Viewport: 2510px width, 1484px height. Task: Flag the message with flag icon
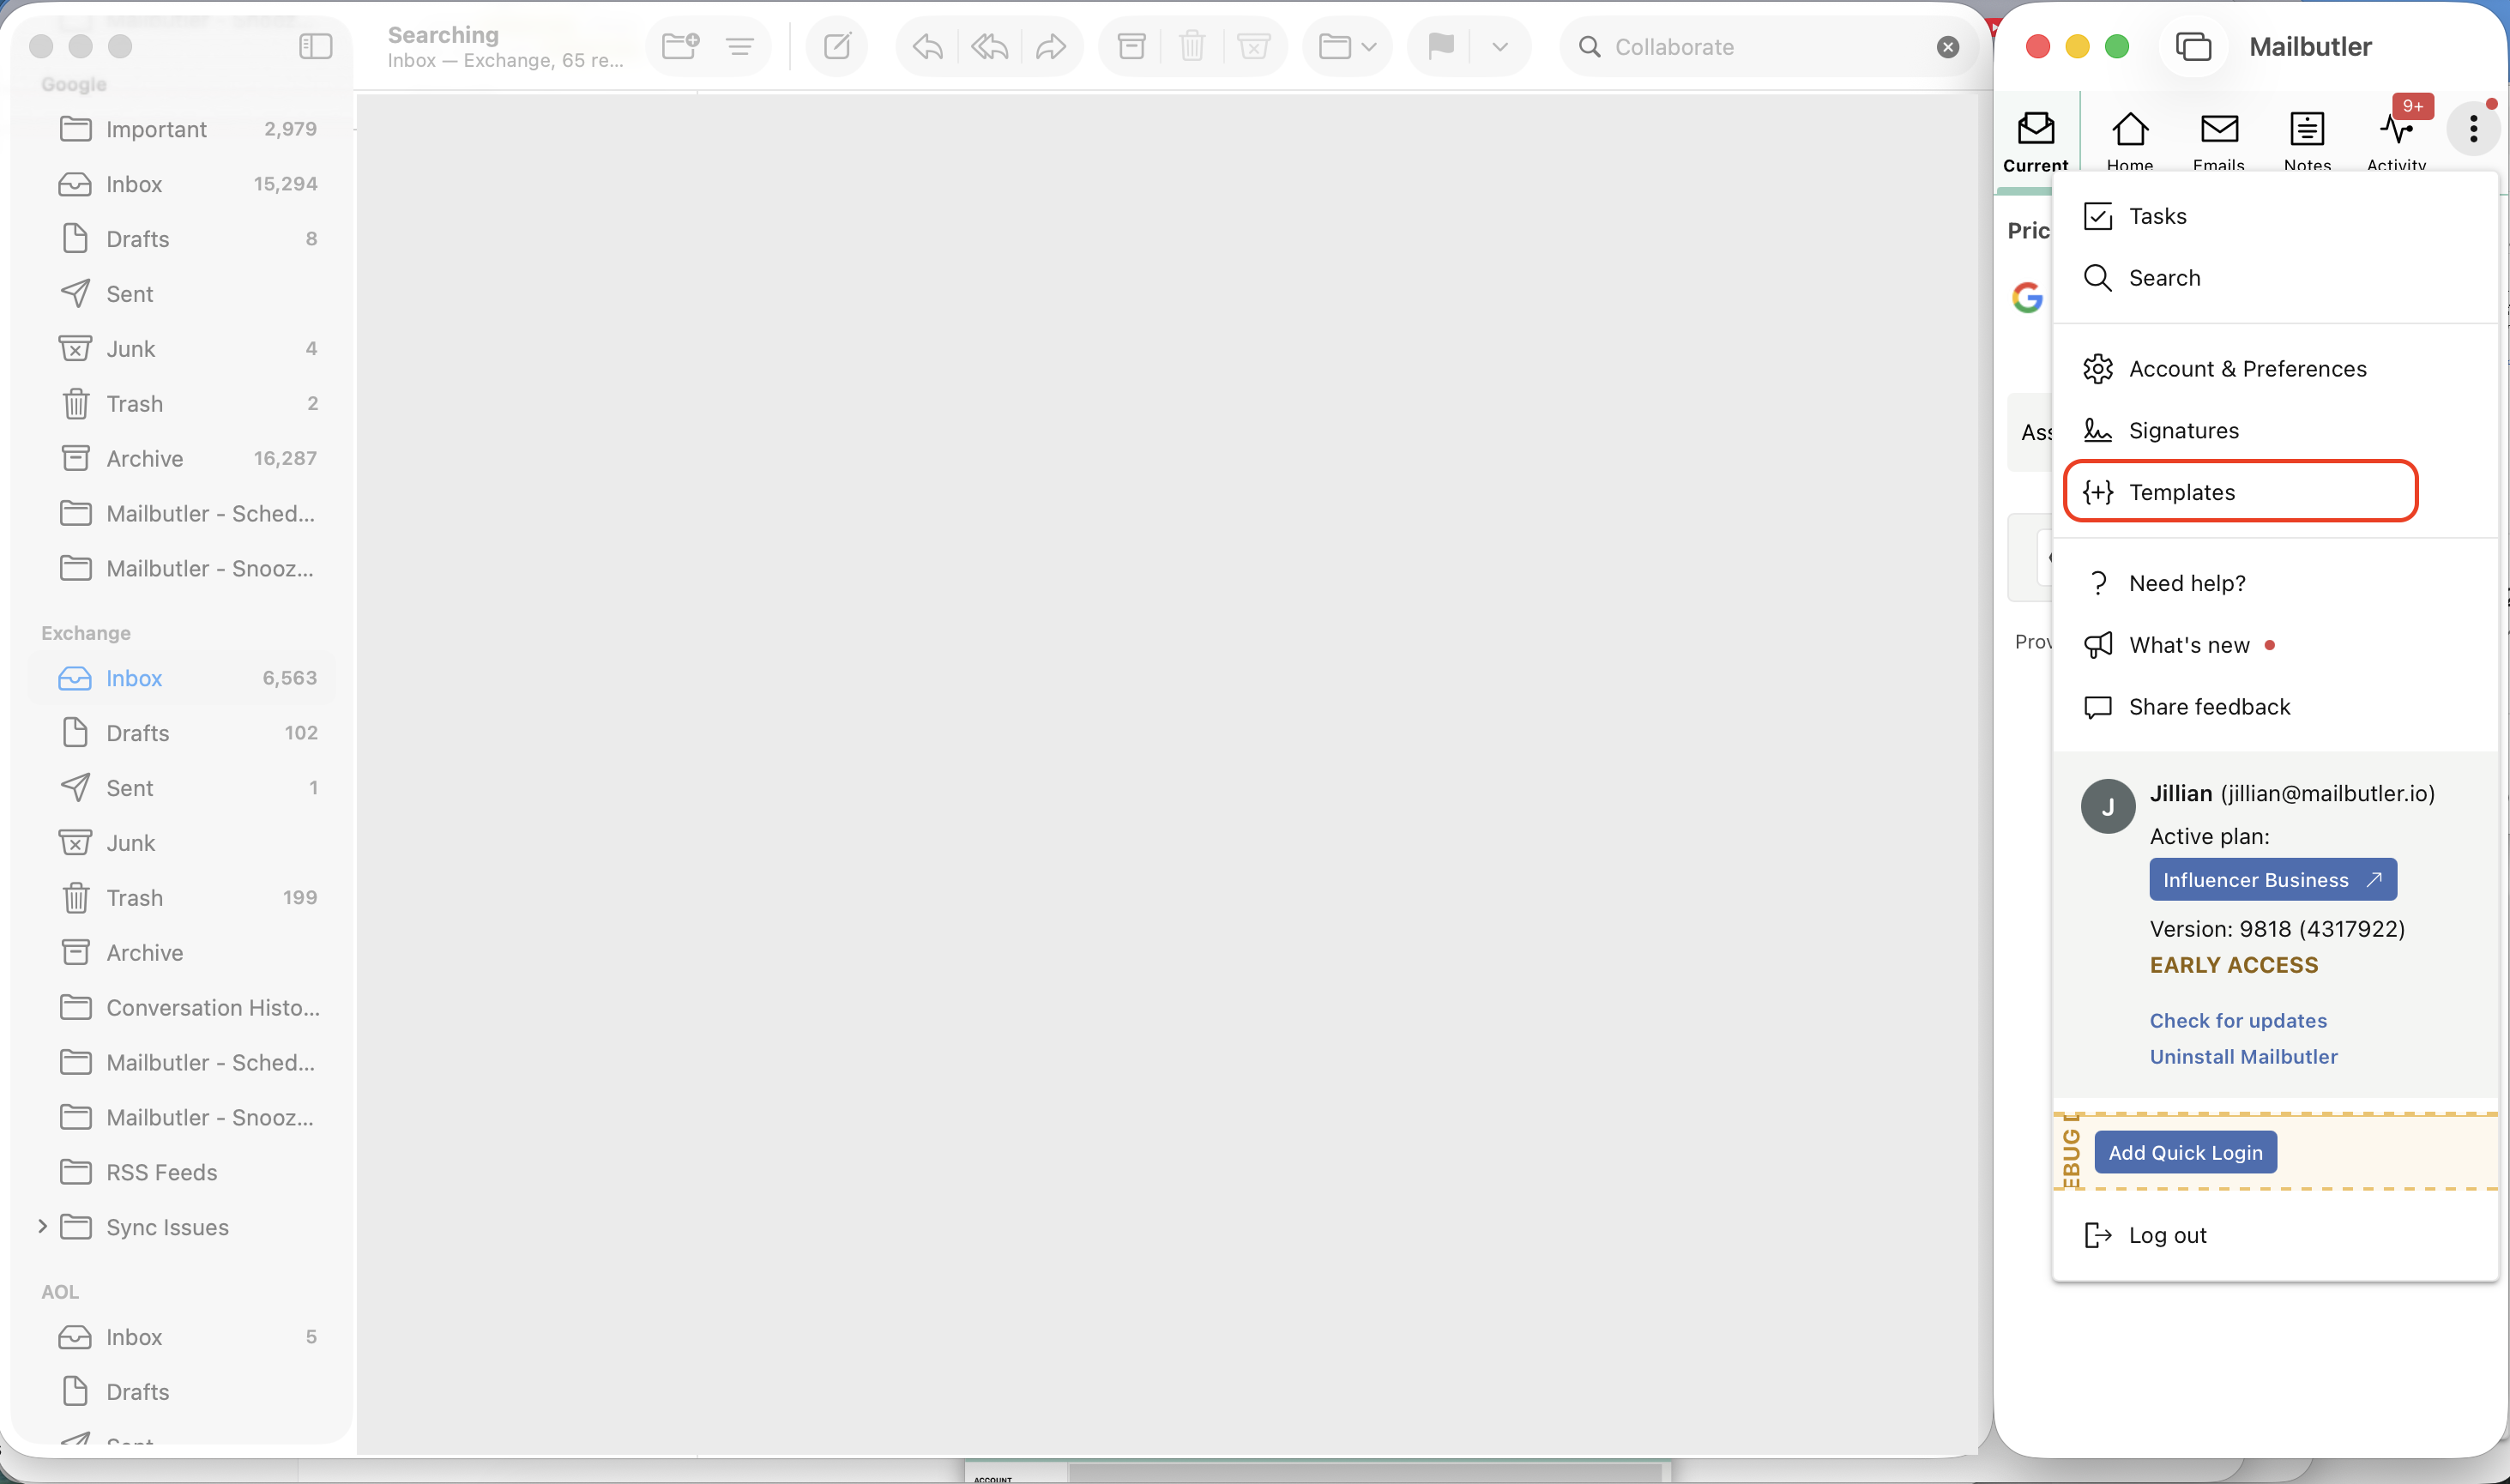pos(1440,46)
